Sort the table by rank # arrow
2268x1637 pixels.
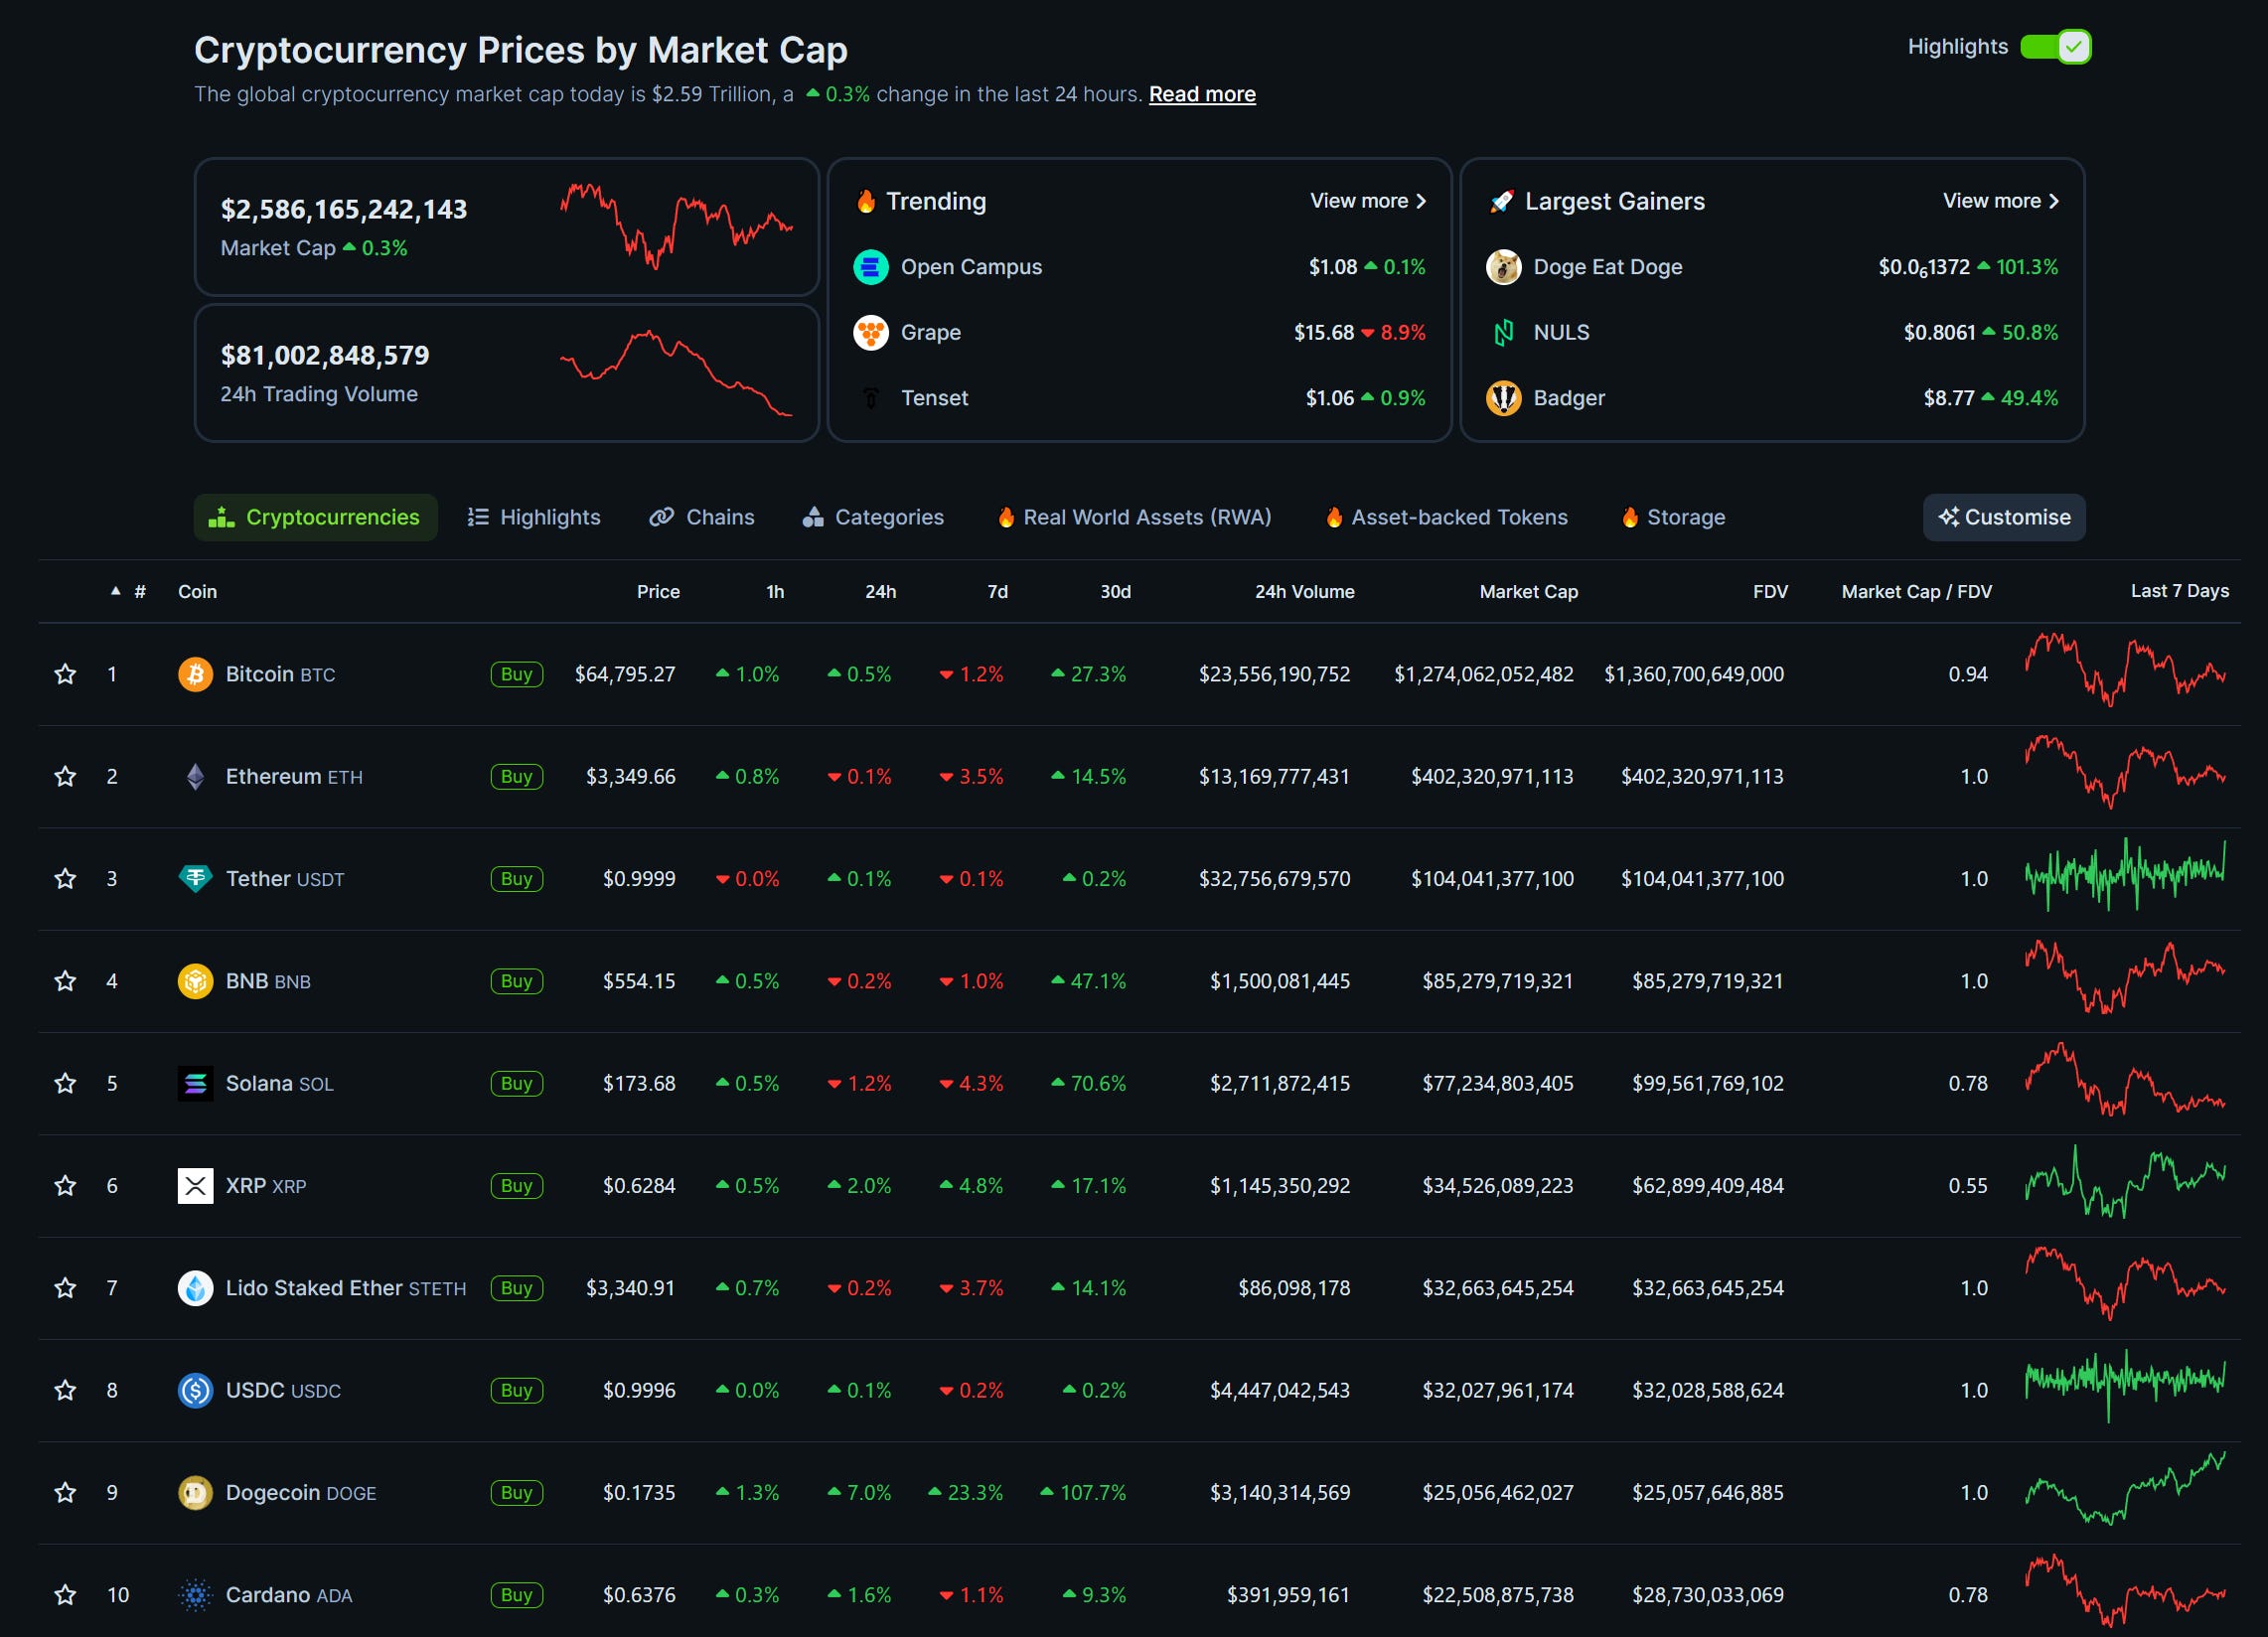(x=116, y=591)
